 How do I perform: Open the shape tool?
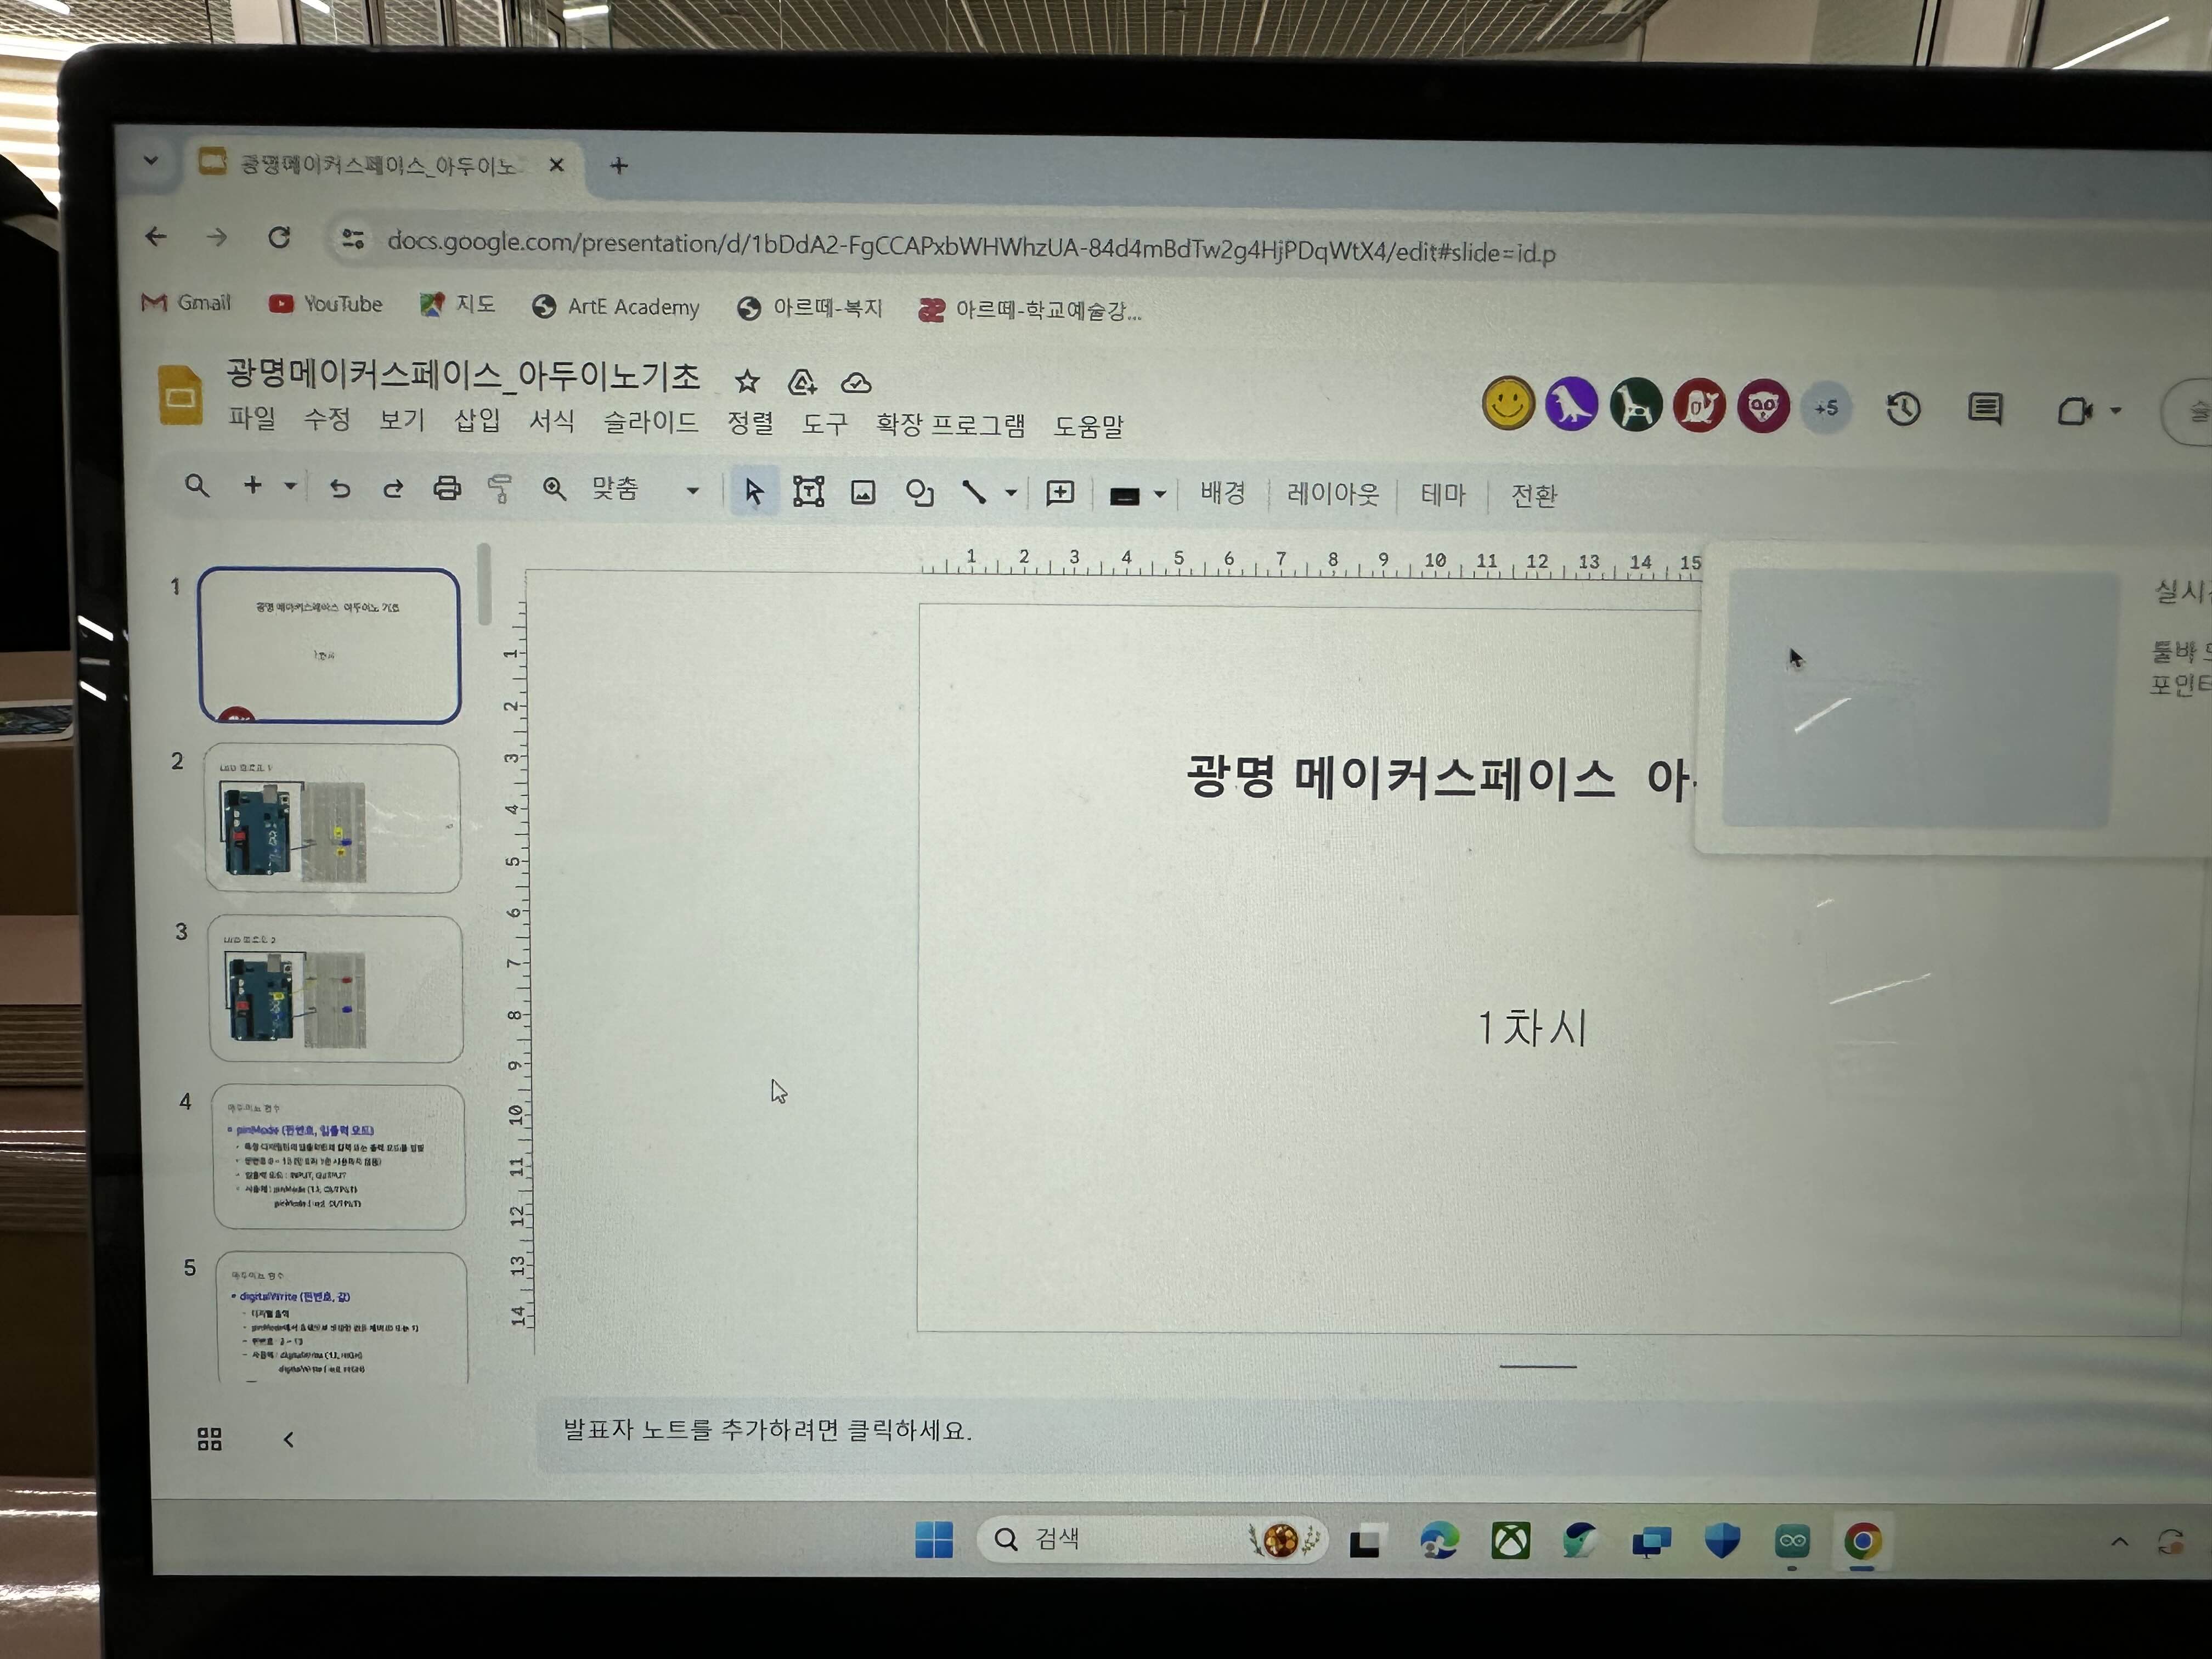click(x=919, y=493)
